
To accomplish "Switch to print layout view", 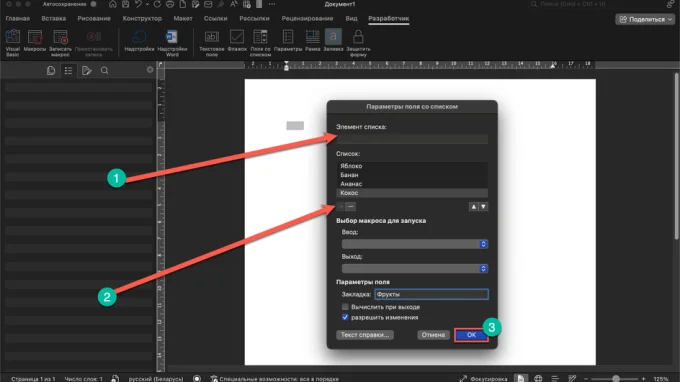I will (x=521, y=379).
